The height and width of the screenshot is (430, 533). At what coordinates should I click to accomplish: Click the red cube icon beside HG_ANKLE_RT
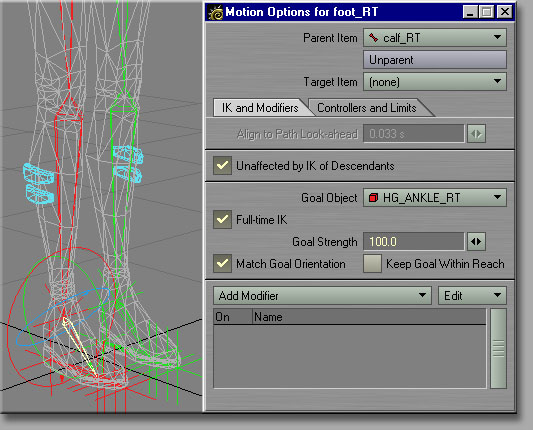point(374,197)
